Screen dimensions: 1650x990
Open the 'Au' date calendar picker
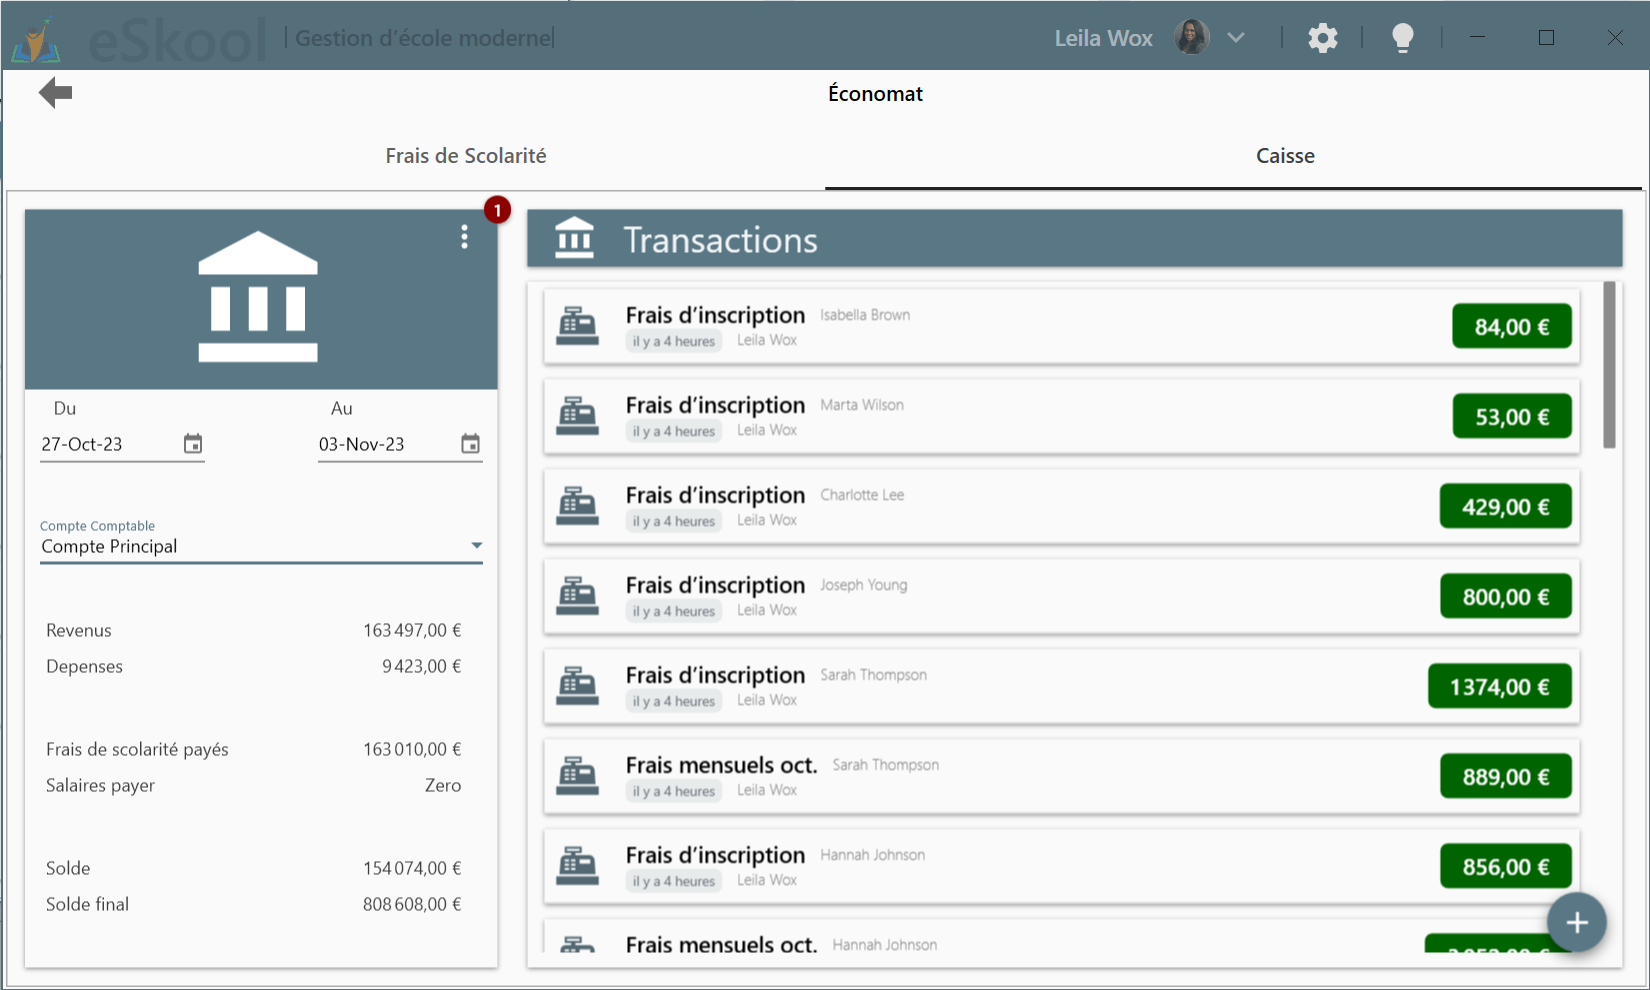pyautogui.click(x=470, y=444)
